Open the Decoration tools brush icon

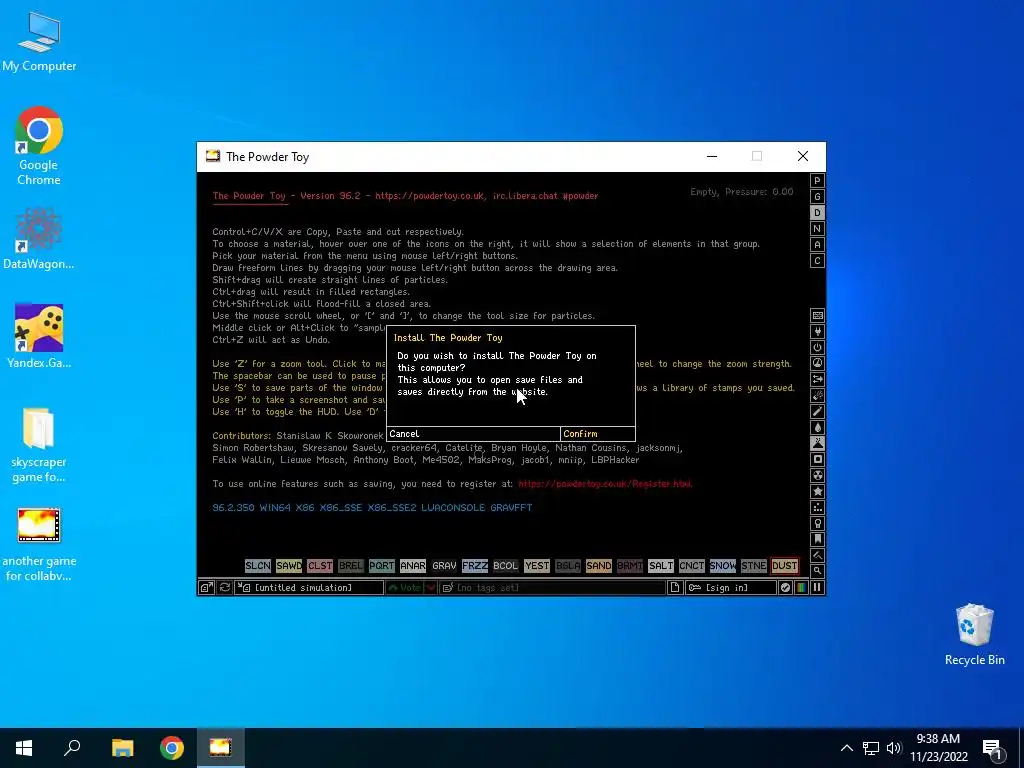[818, 555]
